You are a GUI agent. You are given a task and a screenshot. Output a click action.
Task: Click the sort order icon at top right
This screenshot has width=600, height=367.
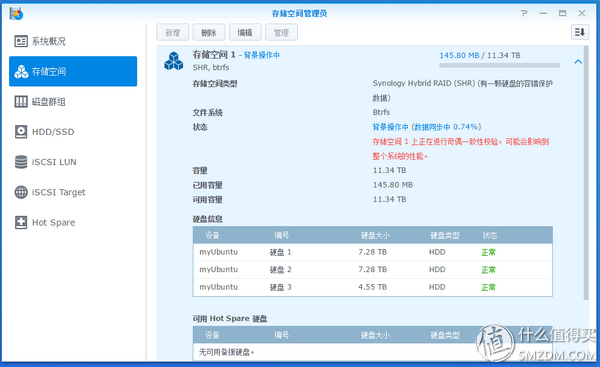(x=580, y=32)
